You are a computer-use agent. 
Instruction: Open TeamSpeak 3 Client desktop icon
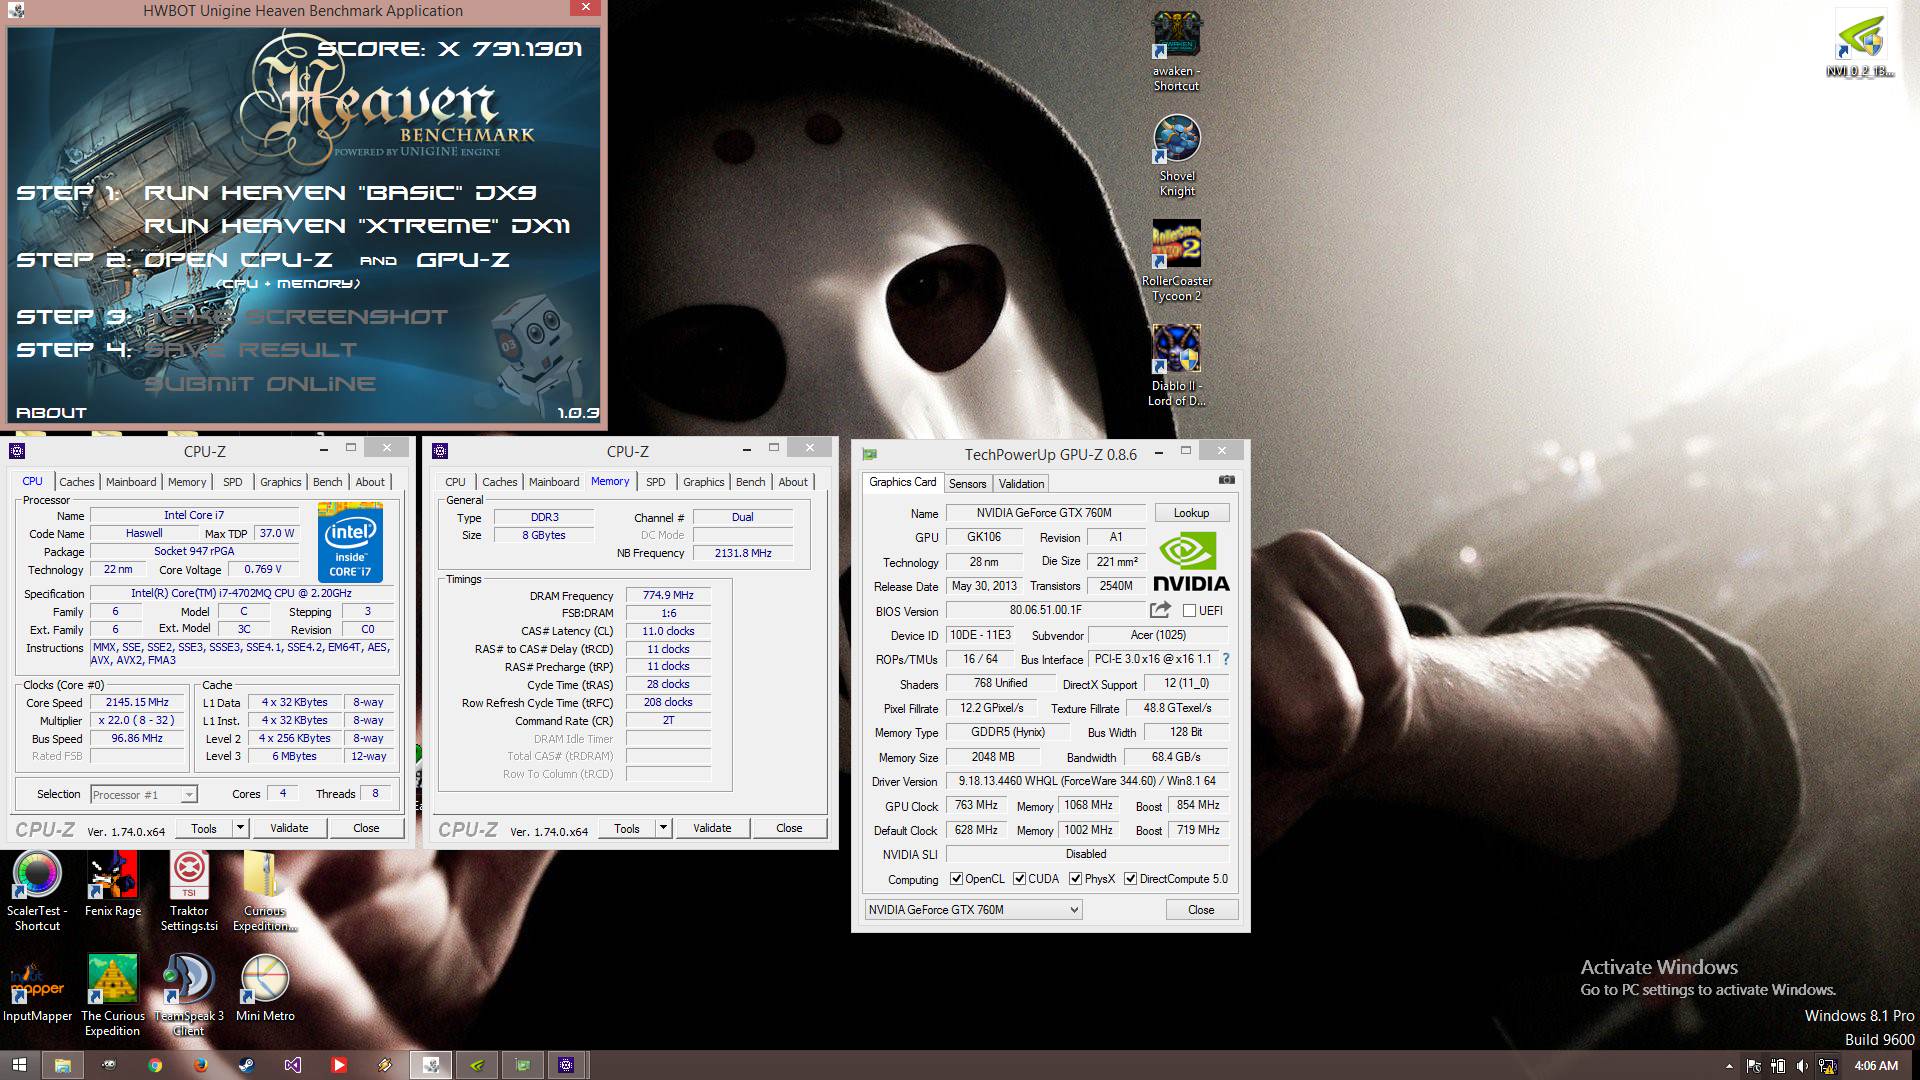tap(189, 996)
